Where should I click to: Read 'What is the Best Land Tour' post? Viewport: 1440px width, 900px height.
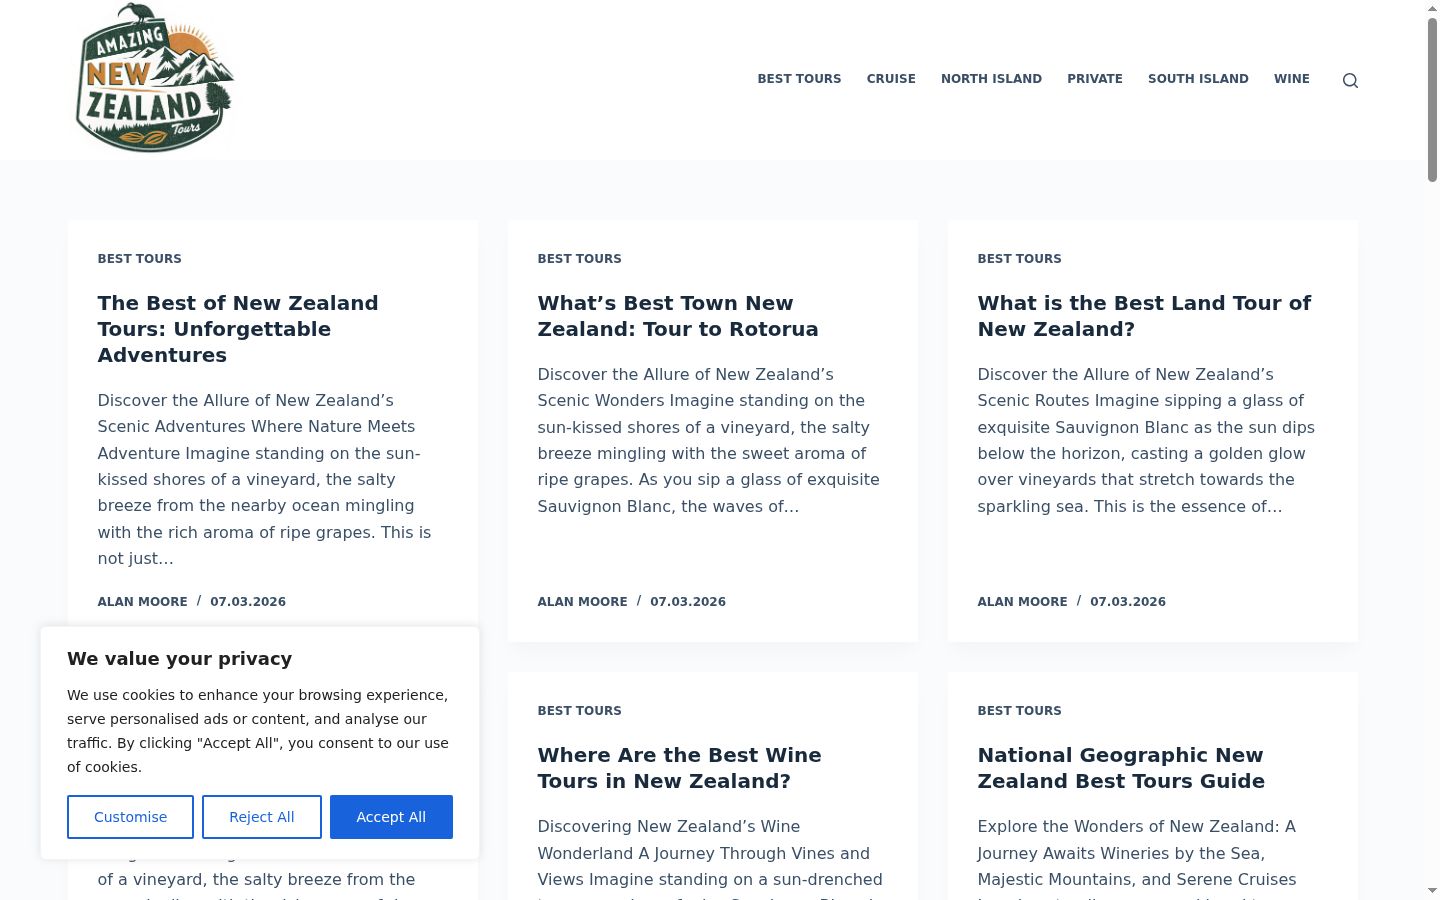1144,316
